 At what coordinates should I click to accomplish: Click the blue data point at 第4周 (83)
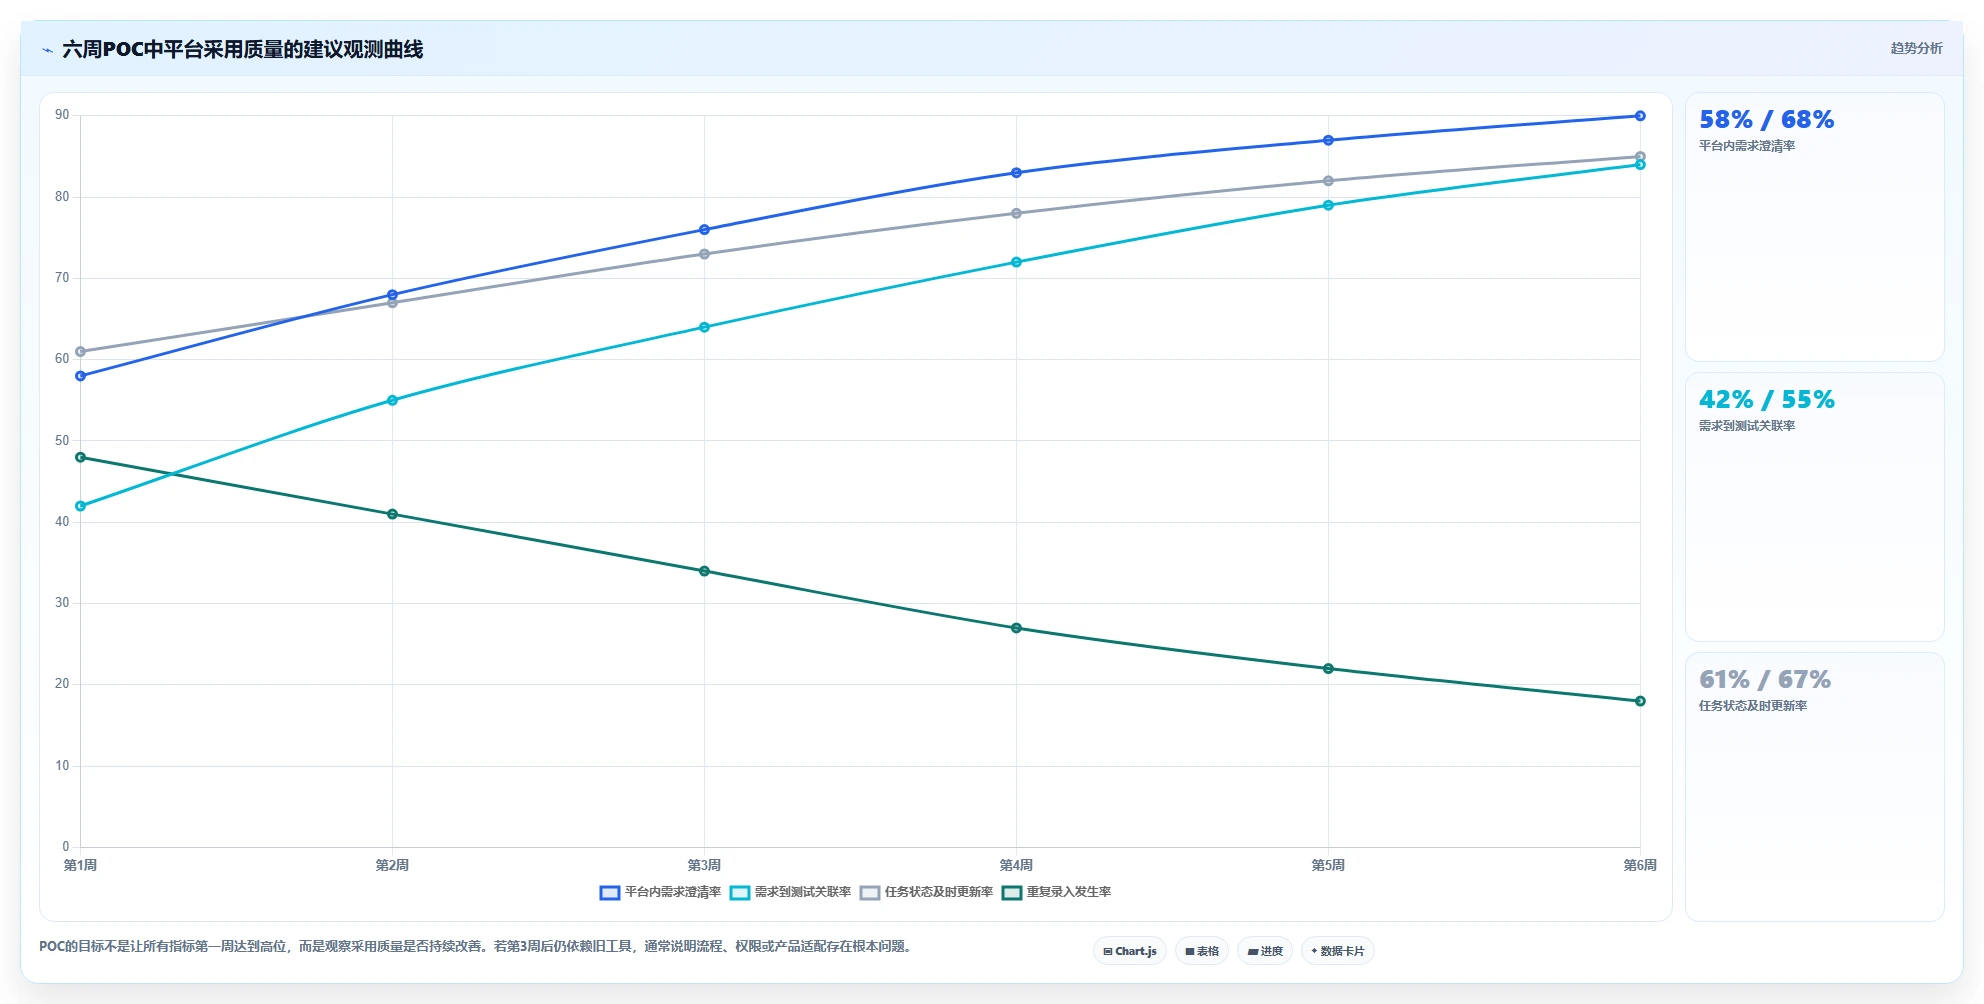[1016, 173]
